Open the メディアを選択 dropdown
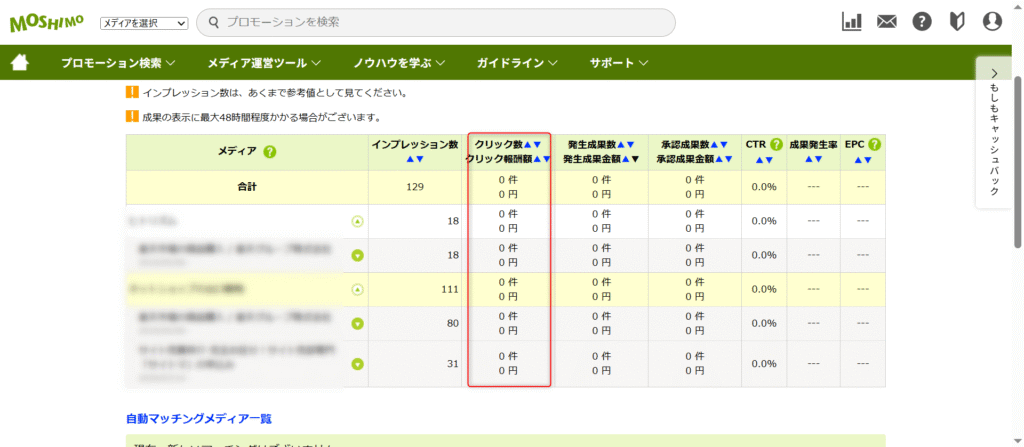The image size is (1024, 447). pos(144,23)
